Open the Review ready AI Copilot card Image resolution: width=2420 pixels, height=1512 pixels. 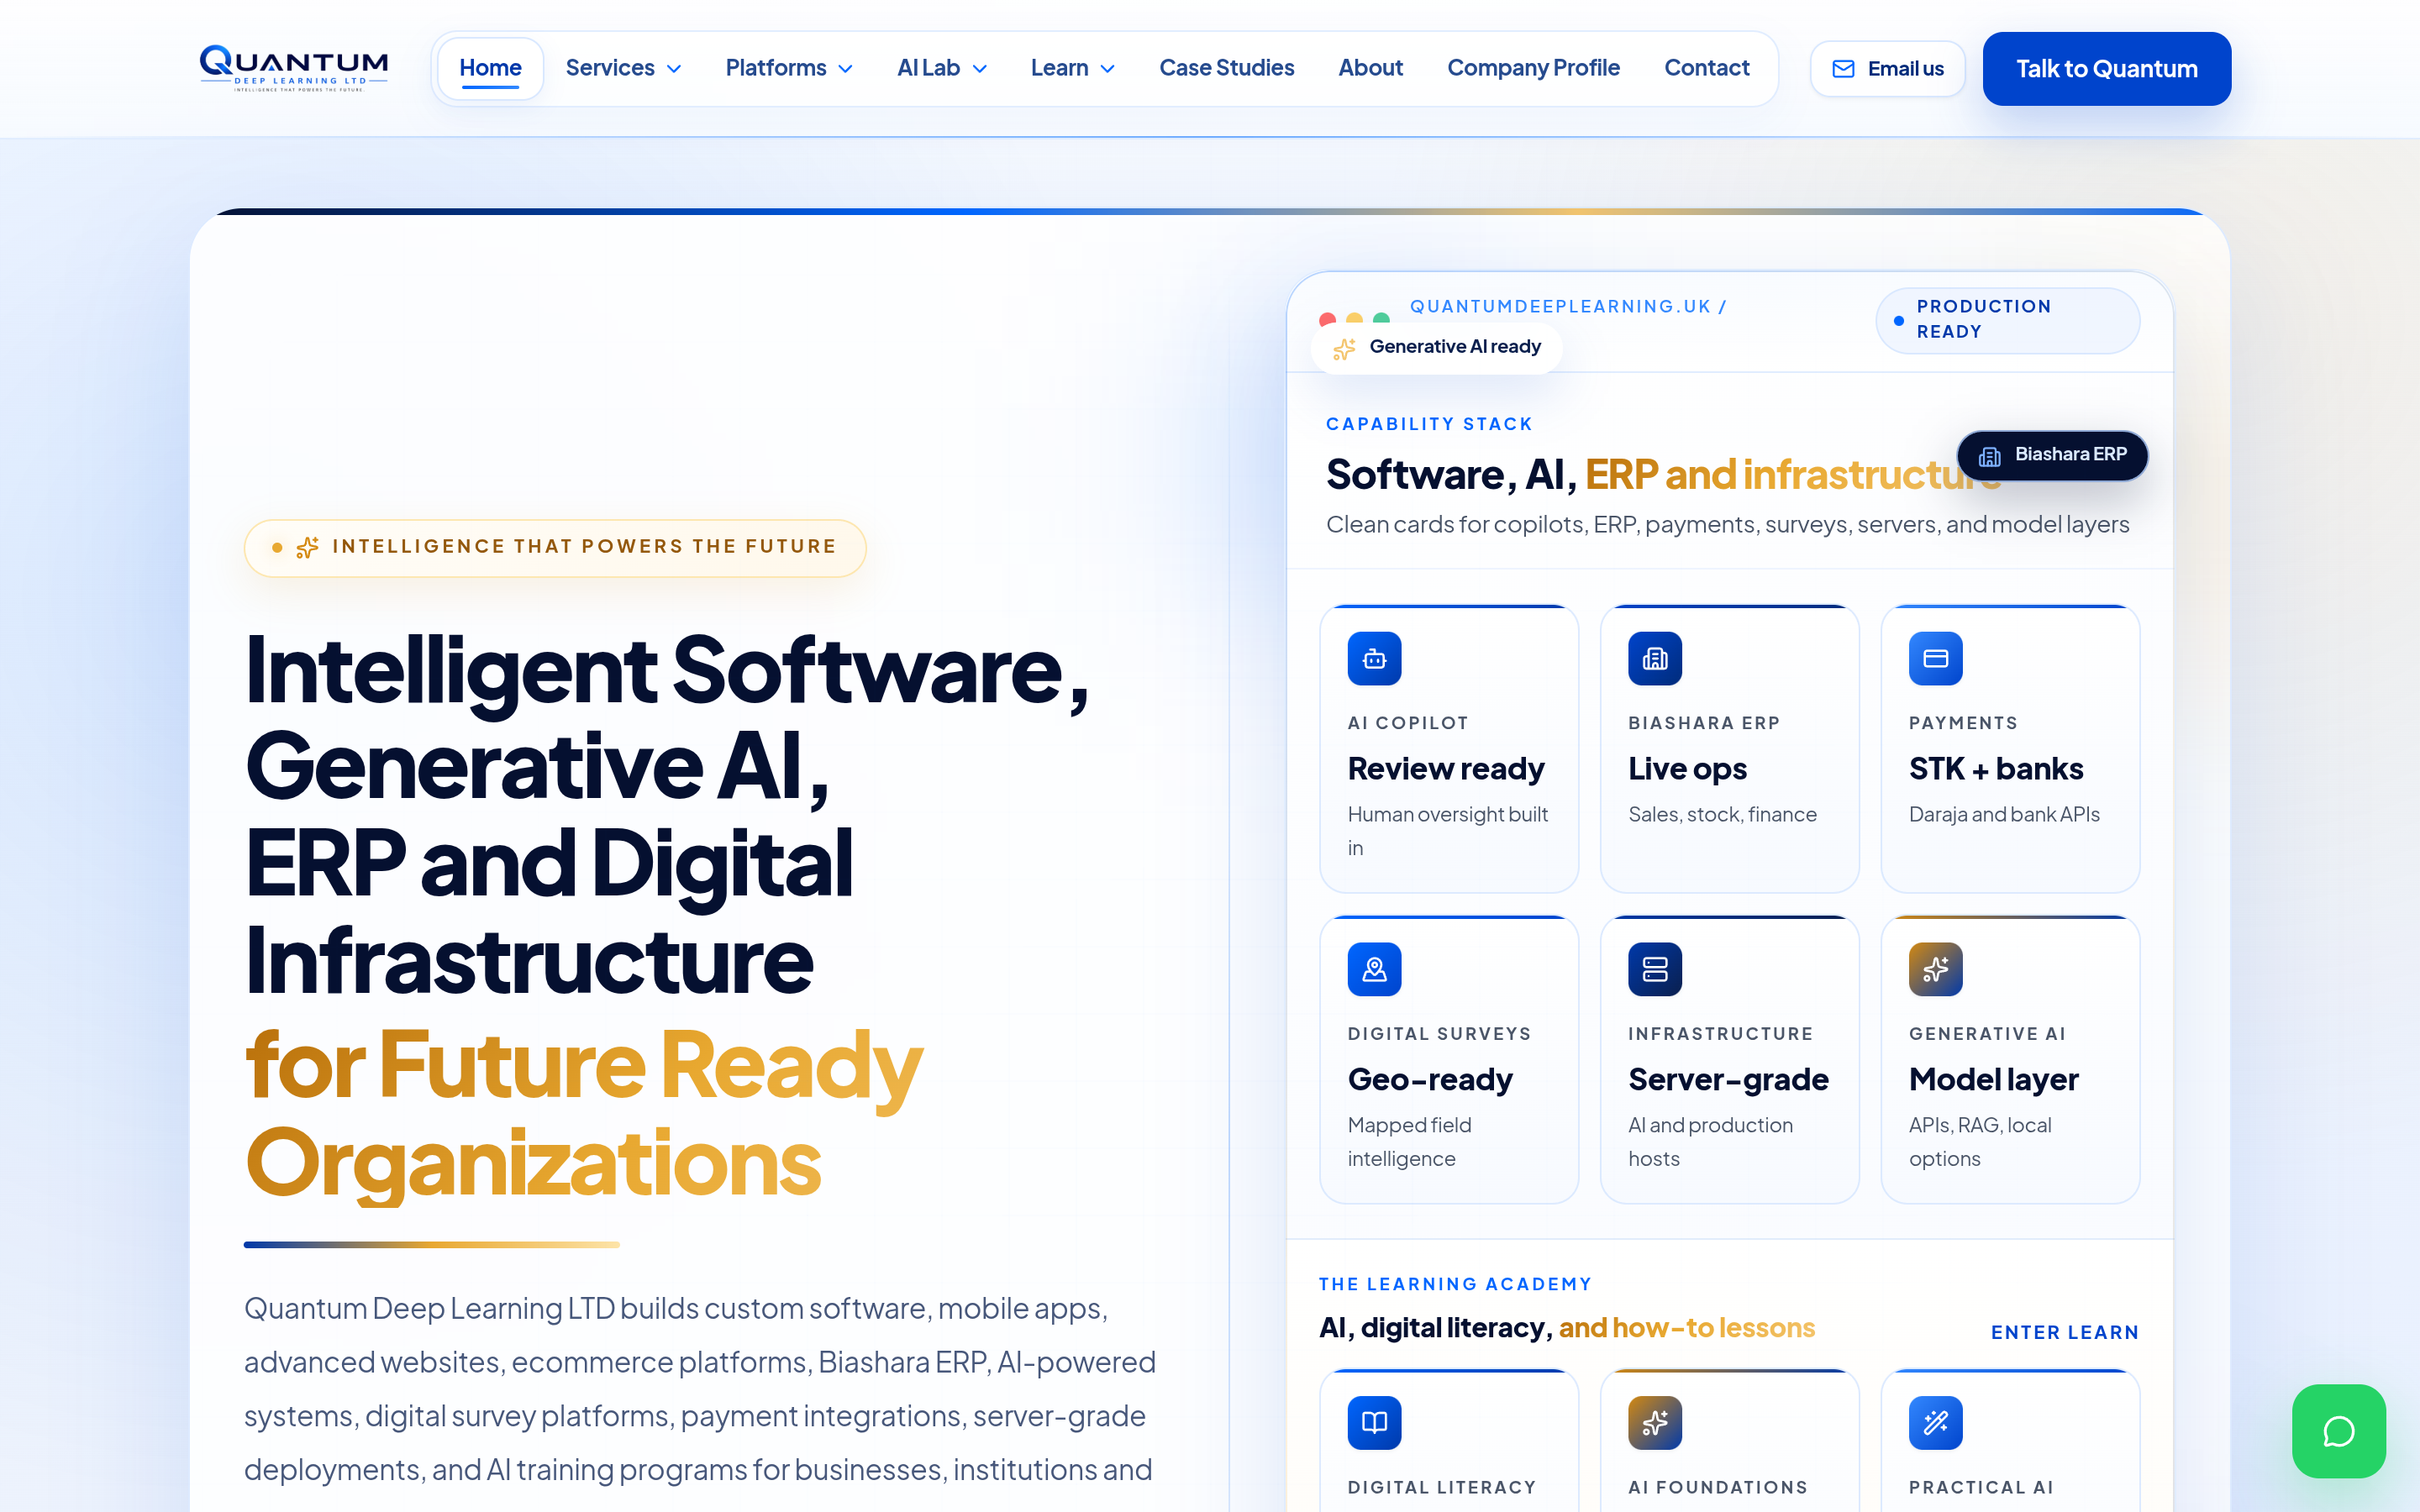pos(1449,749)
